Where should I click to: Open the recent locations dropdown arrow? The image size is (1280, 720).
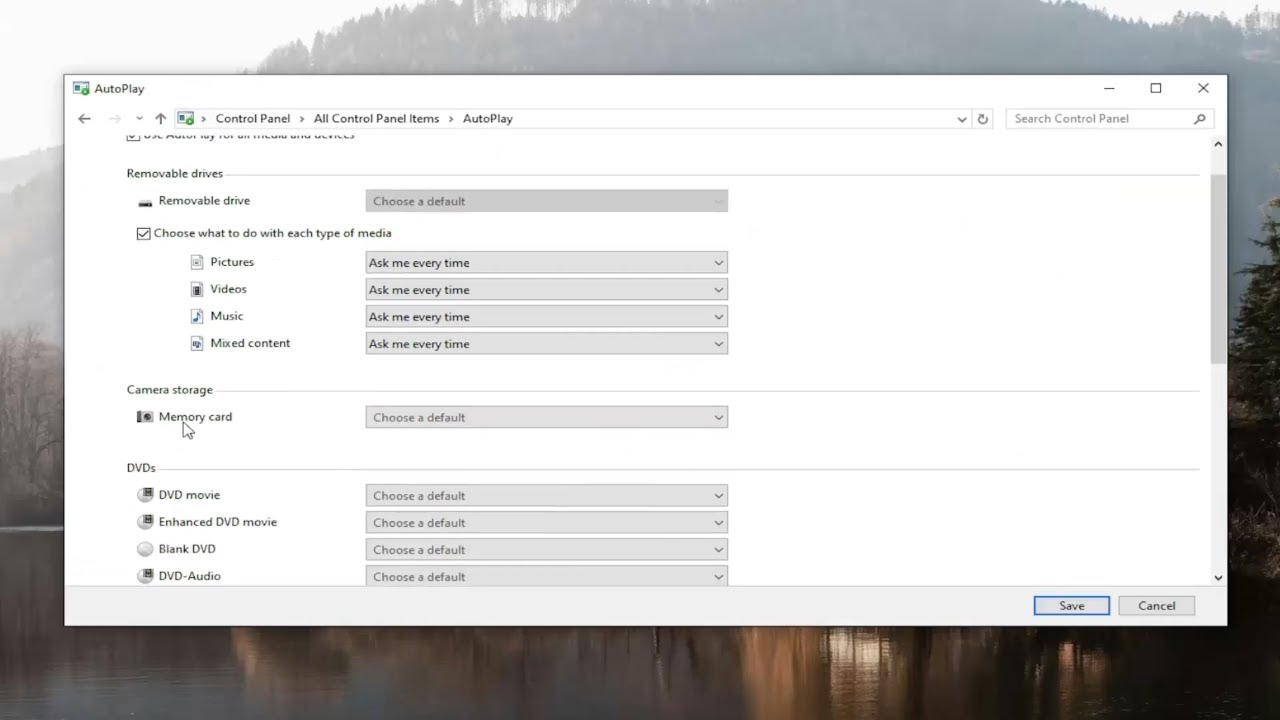click(x=139, y=118)
